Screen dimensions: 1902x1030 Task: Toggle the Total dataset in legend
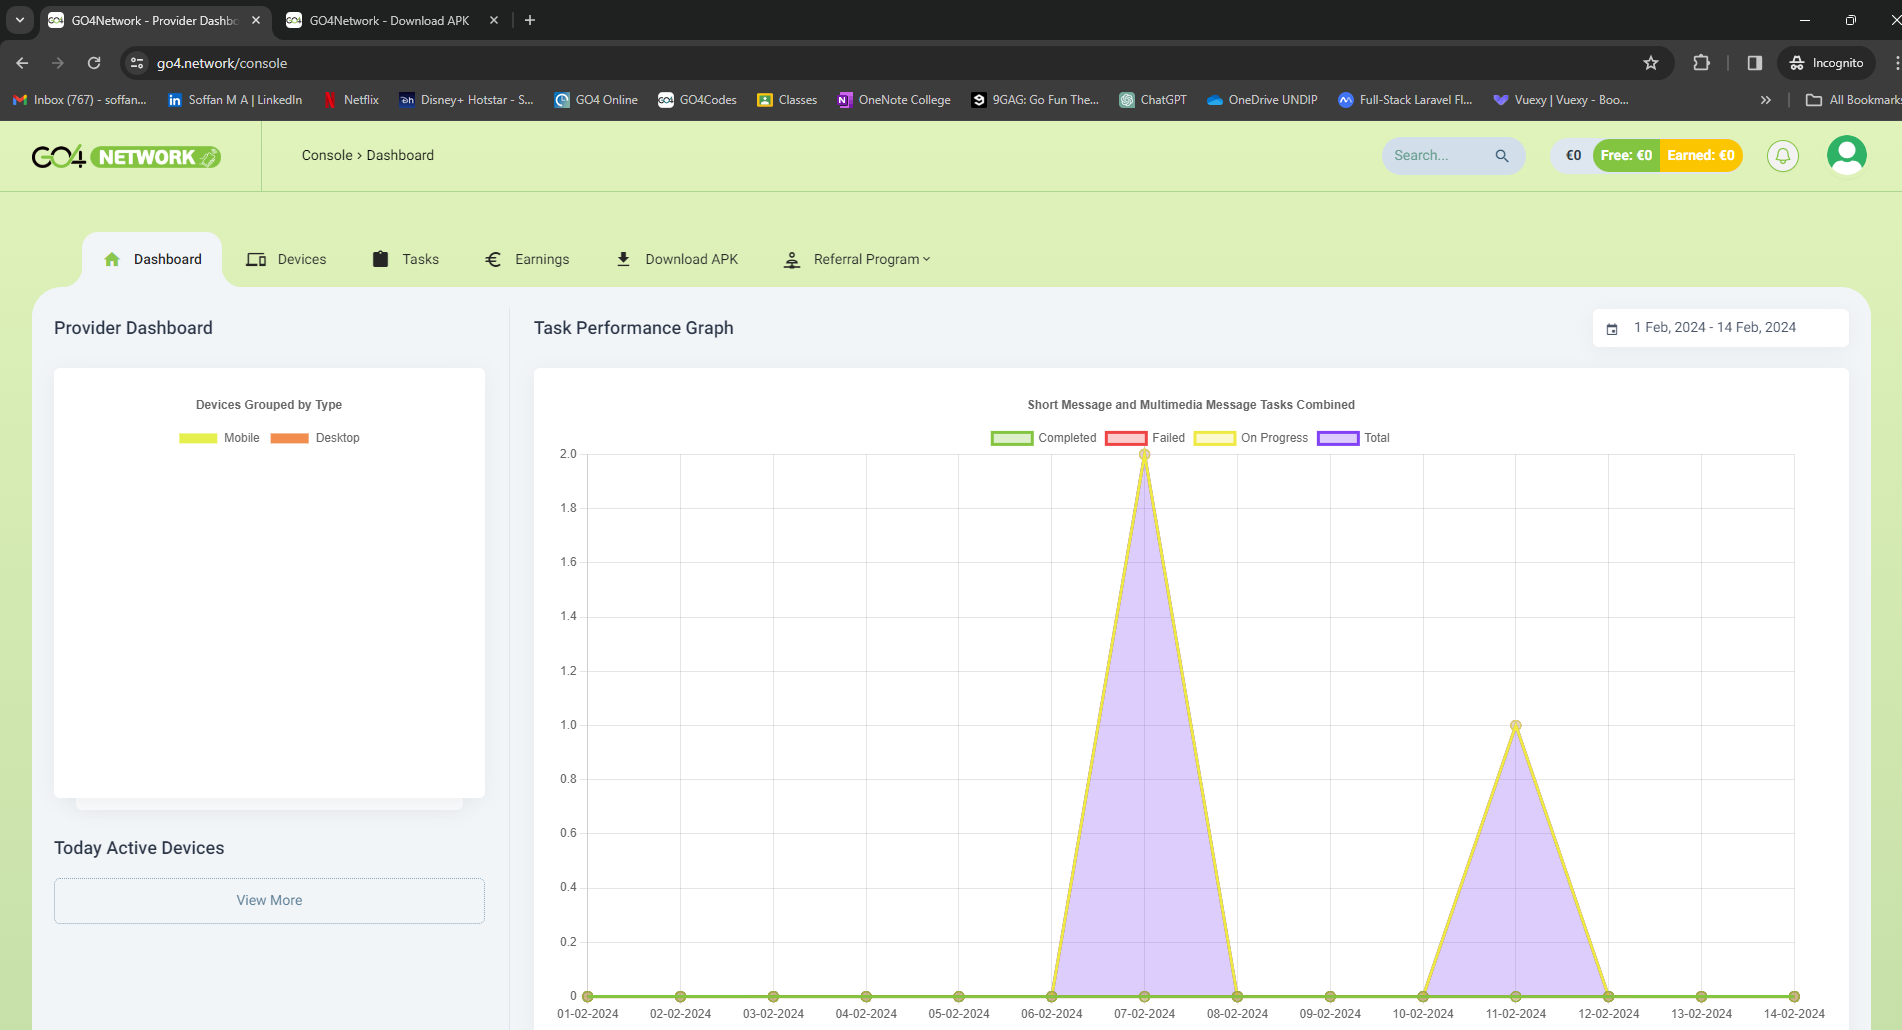[1354, 438]
